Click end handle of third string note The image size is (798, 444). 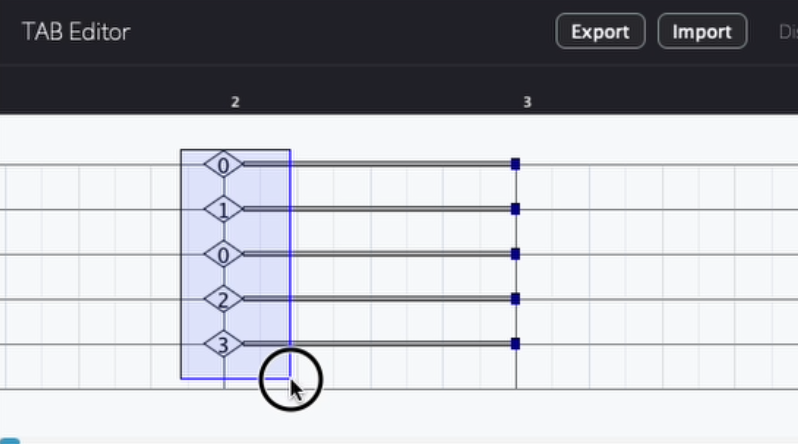point(515,254)
